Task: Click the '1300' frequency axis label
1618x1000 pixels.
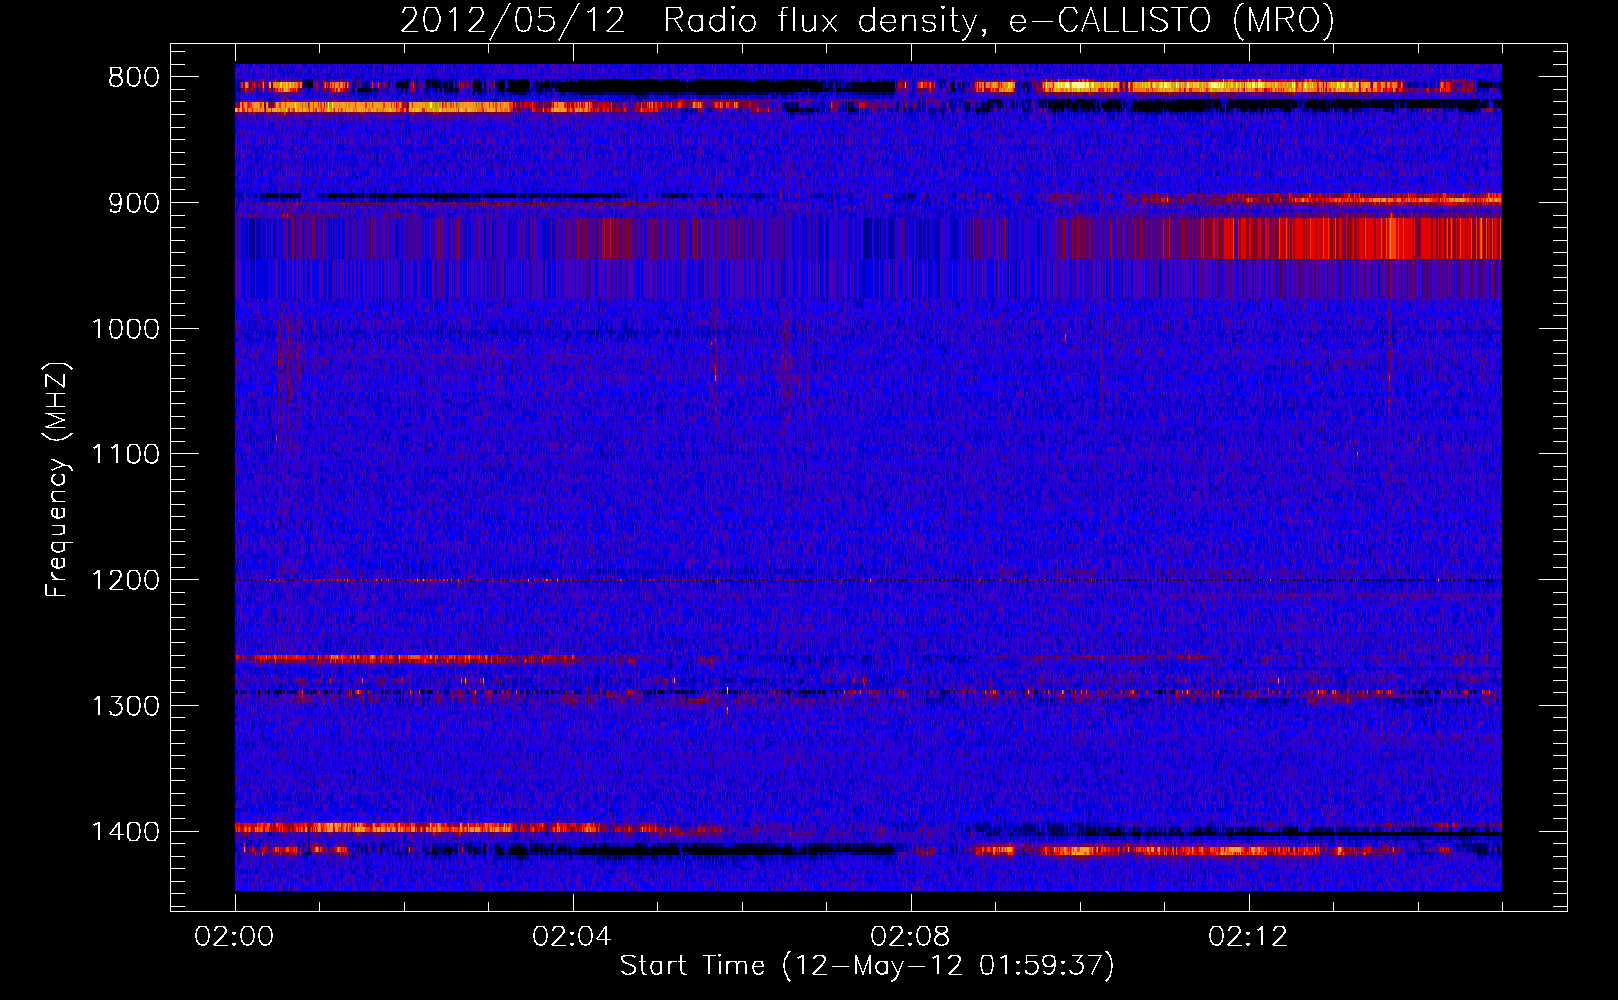Action: click(x=126, y=706)
